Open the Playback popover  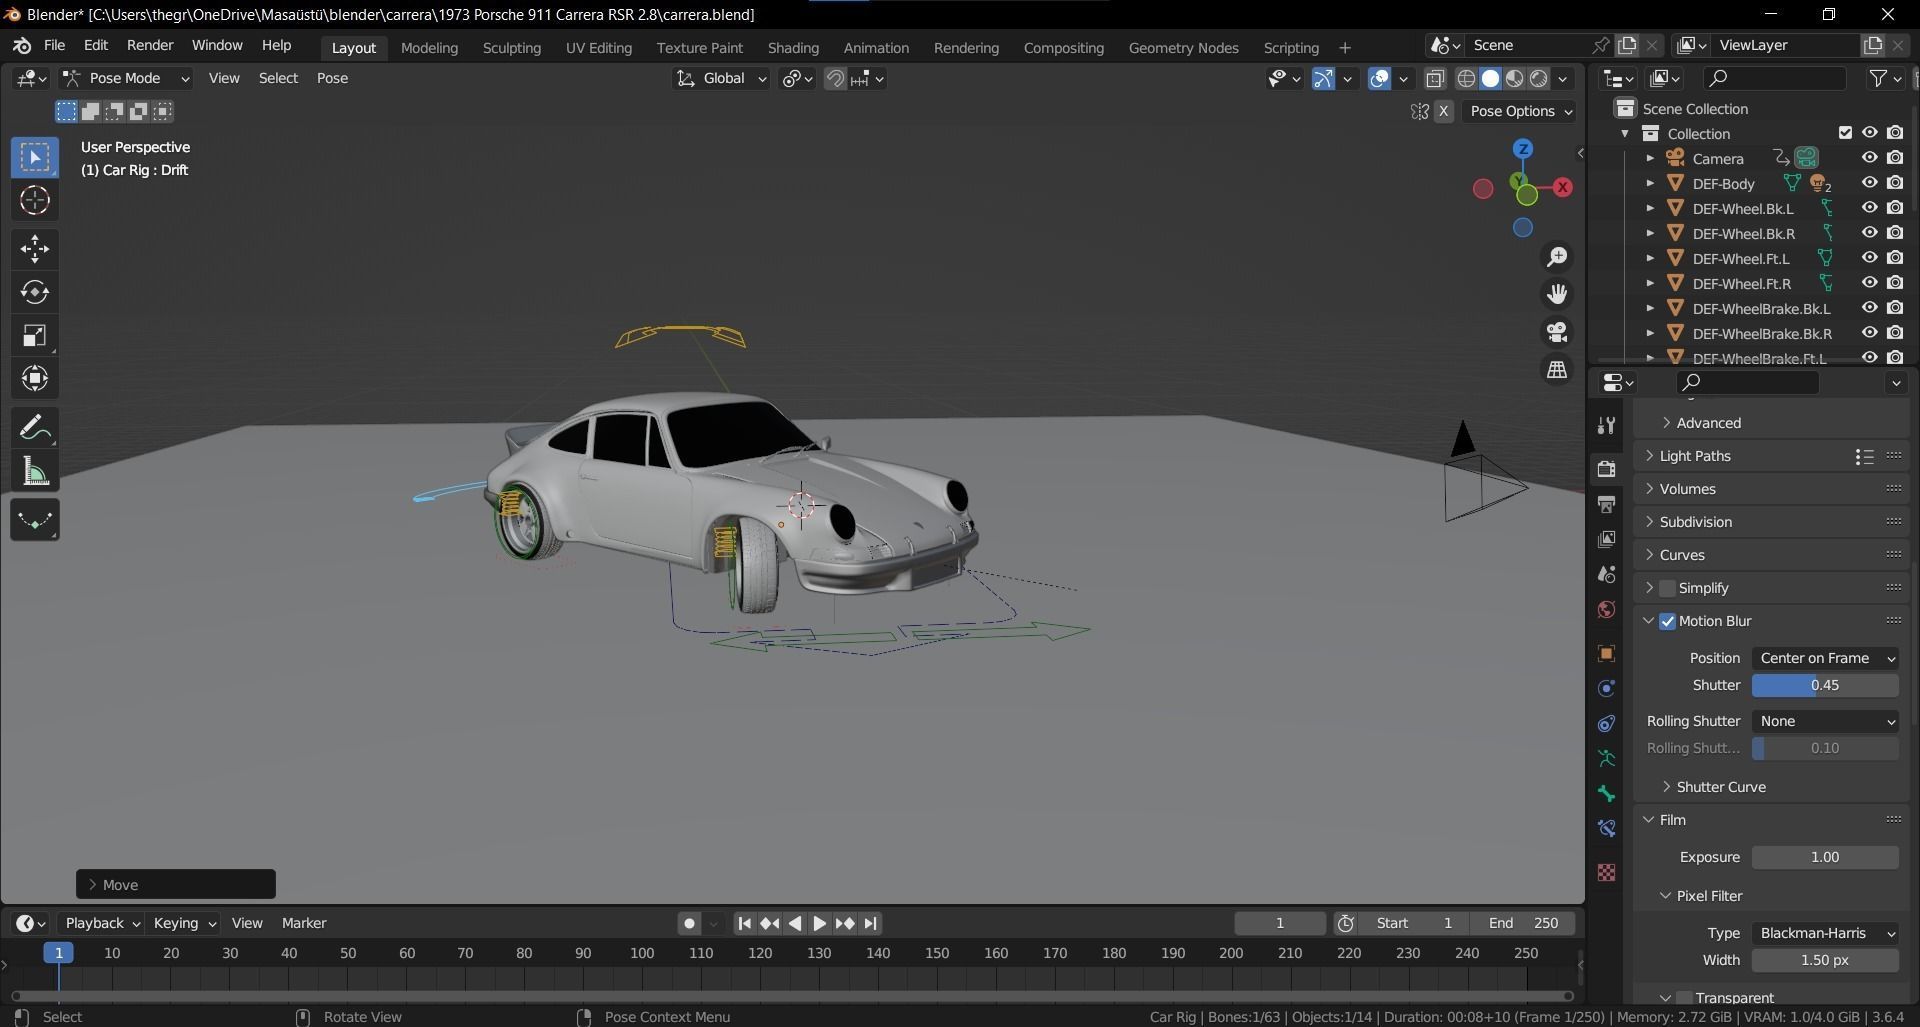coord(103,924)
